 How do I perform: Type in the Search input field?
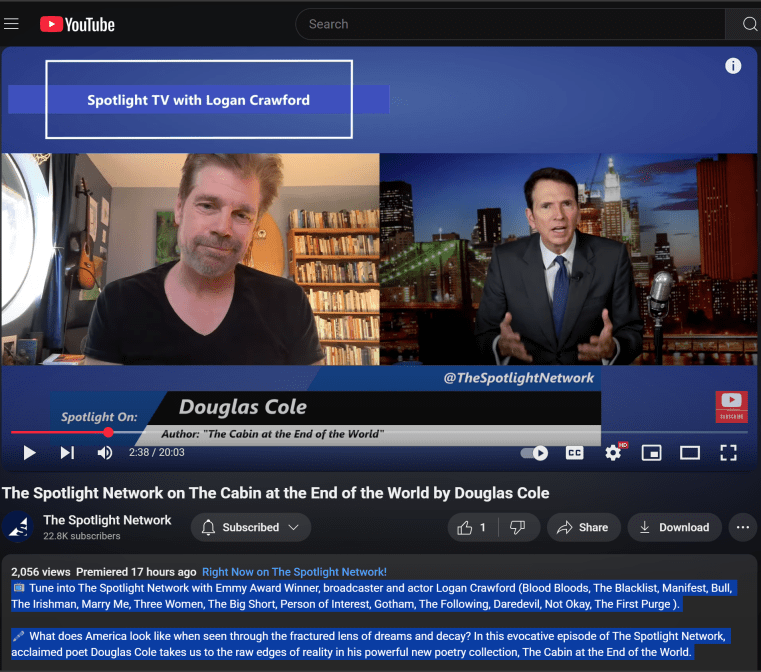pos(510,24)
